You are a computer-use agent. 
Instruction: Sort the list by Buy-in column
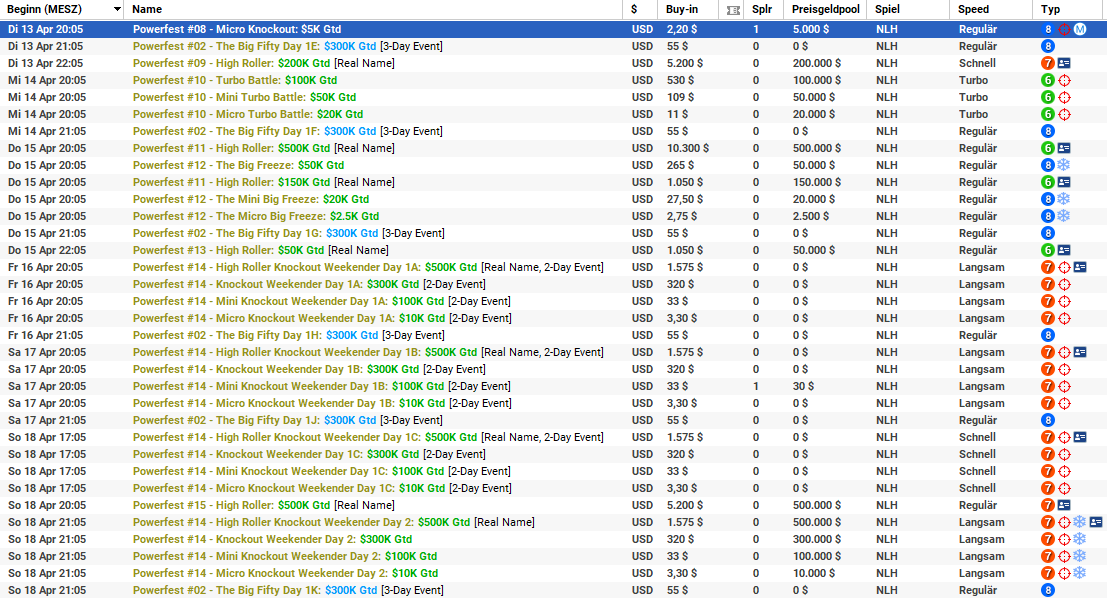pos(682,9)
